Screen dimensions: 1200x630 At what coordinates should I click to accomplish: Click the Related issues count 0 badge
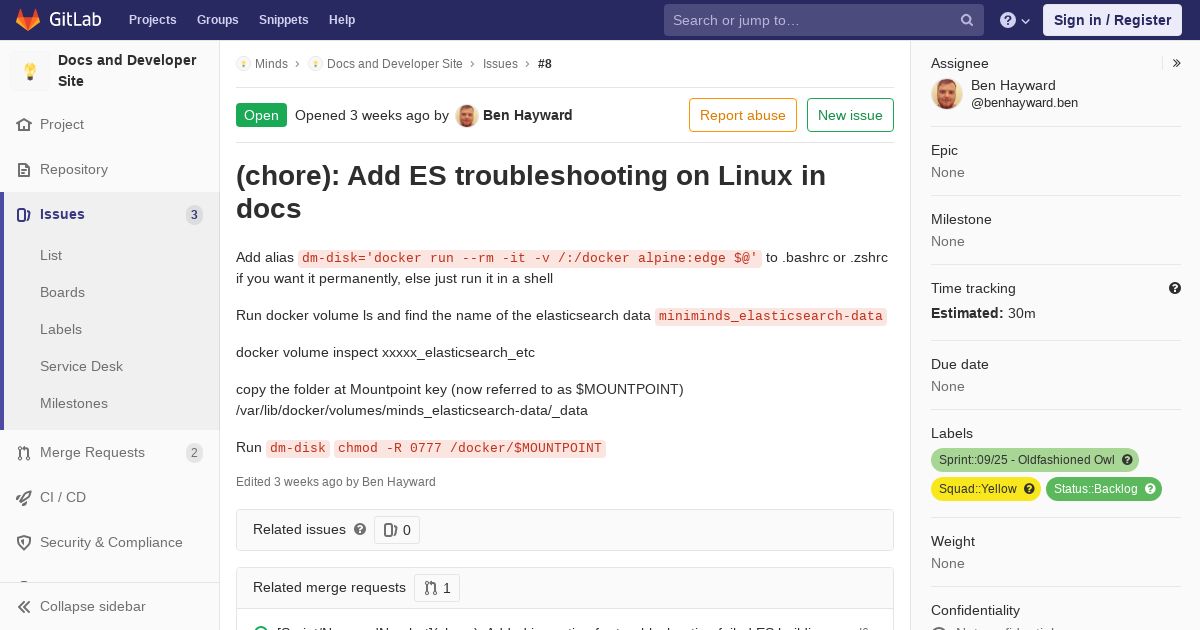[397, 530]
